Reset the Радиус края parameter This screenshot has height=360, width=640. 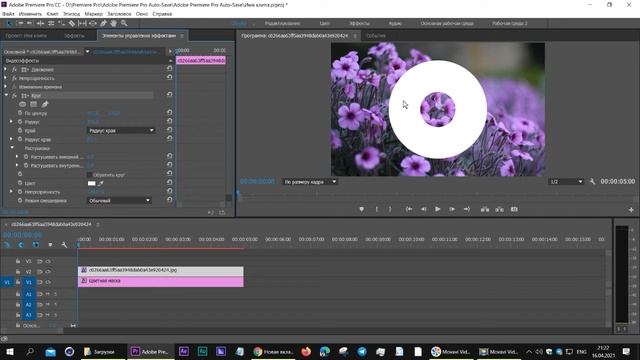pyautogui.click(x=169, y=139)
